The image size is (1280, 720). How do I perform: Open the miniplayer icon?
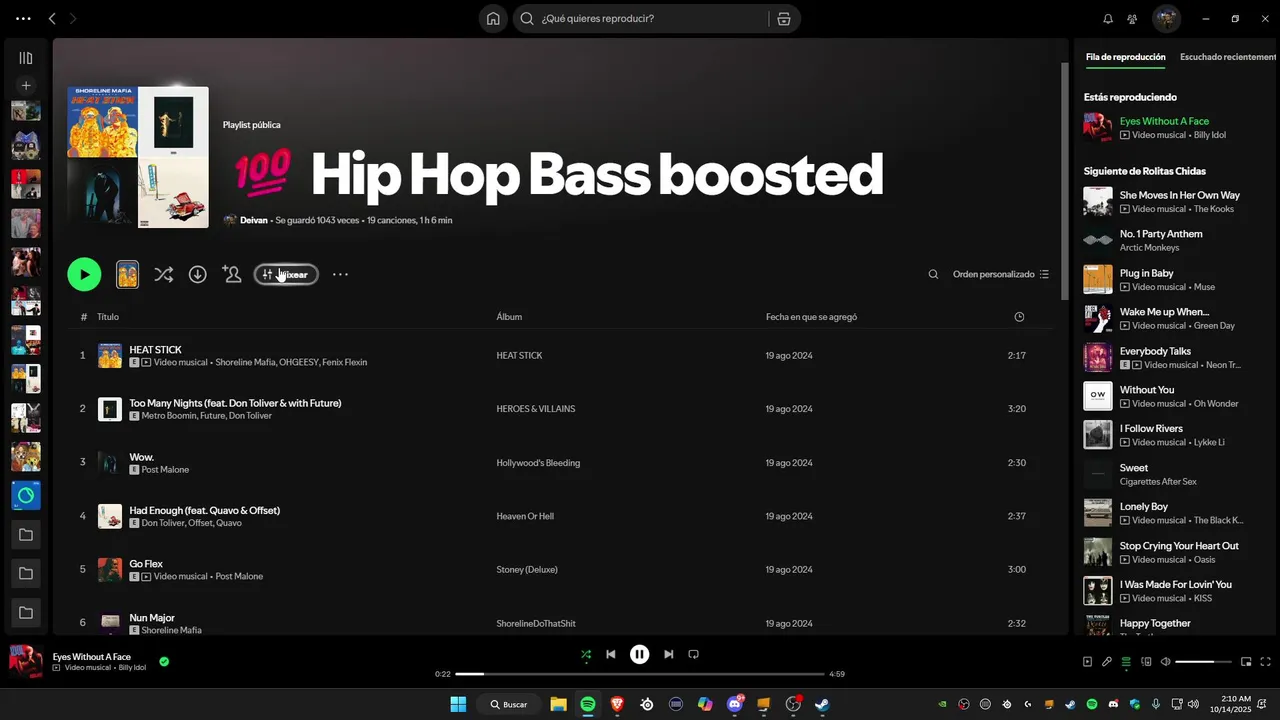pos(1246,661)
